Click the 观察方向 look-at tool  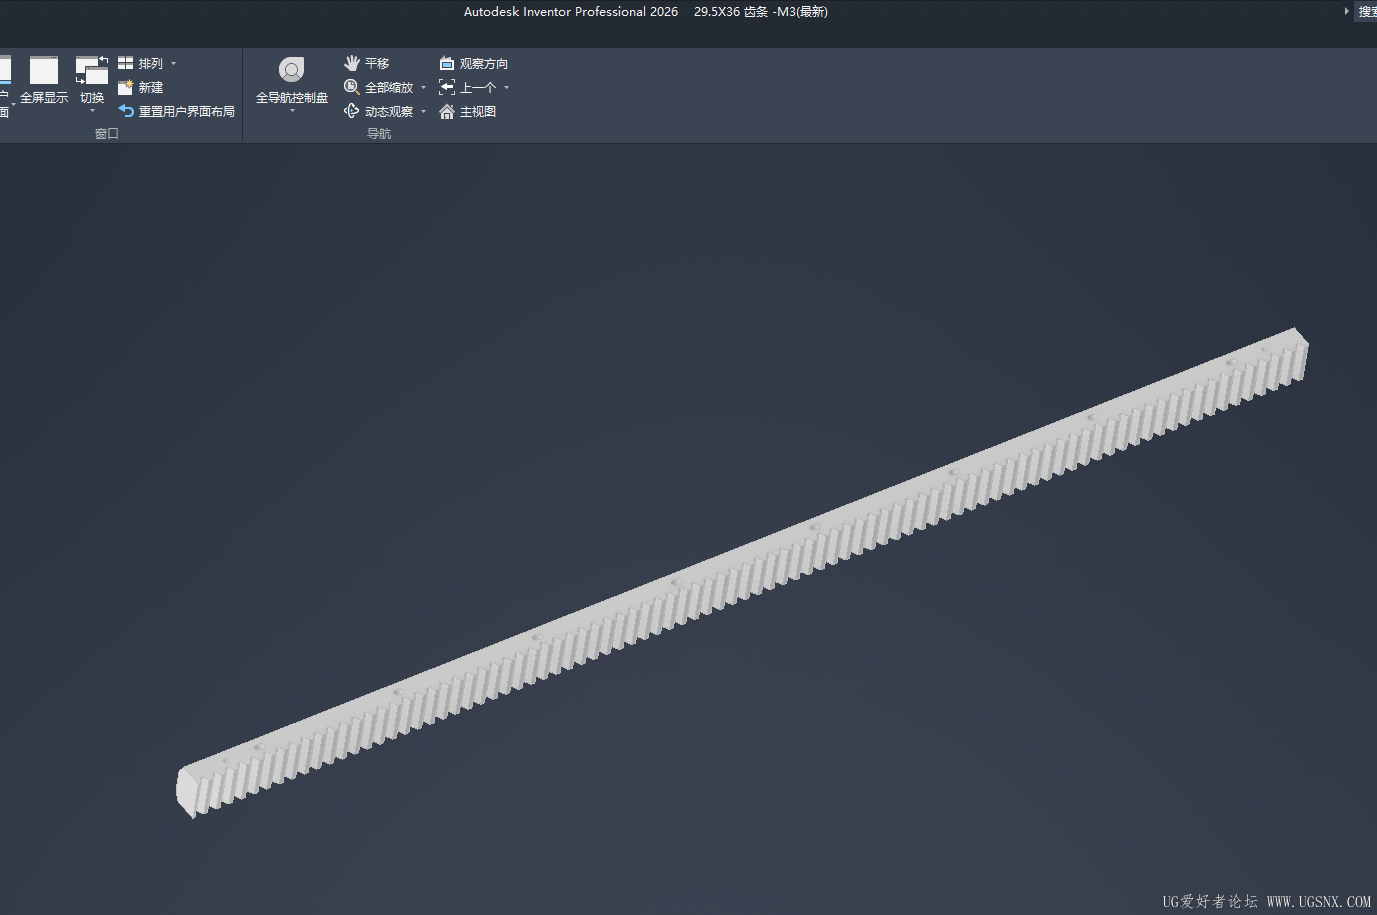(474, 63)
